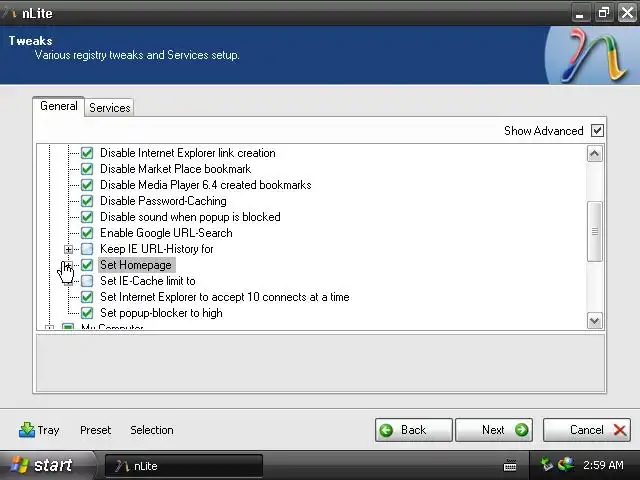Toggle the Show Advanced checkbox

pos(597,131)
